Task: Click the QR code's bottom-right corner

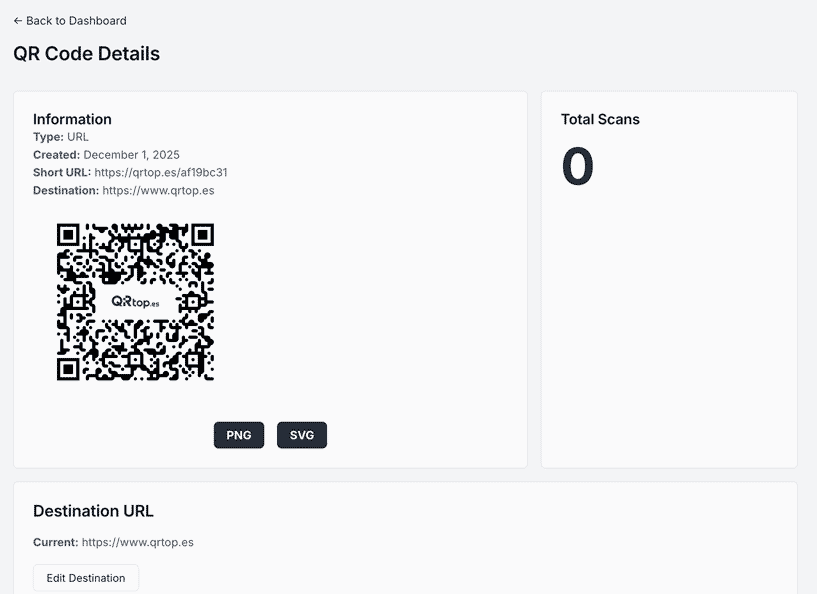Action: pyautogui.click(x=208, y=375)
